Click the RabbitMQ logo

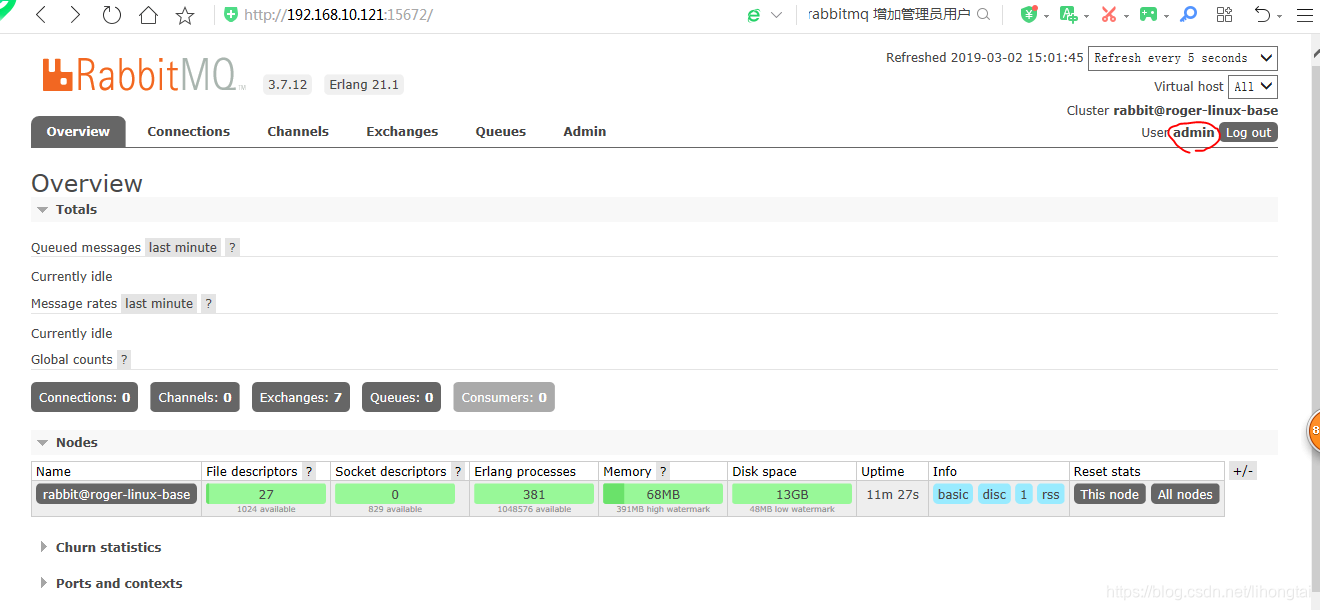pyautogui.click(x=143, y=75)
